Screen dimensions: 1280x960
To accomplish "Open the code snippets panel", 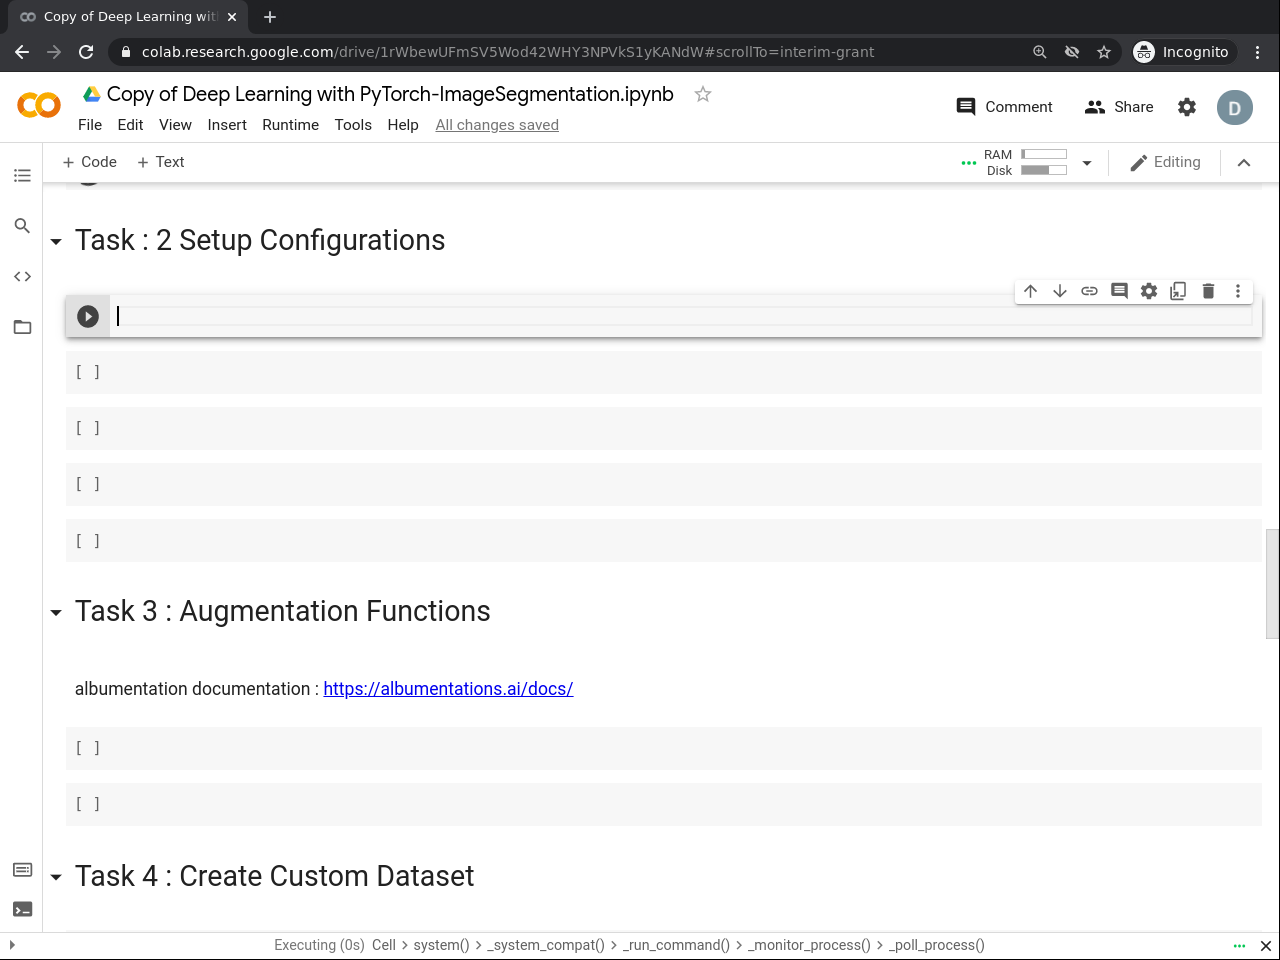I will pyautogui.click(x=22, y=277).
